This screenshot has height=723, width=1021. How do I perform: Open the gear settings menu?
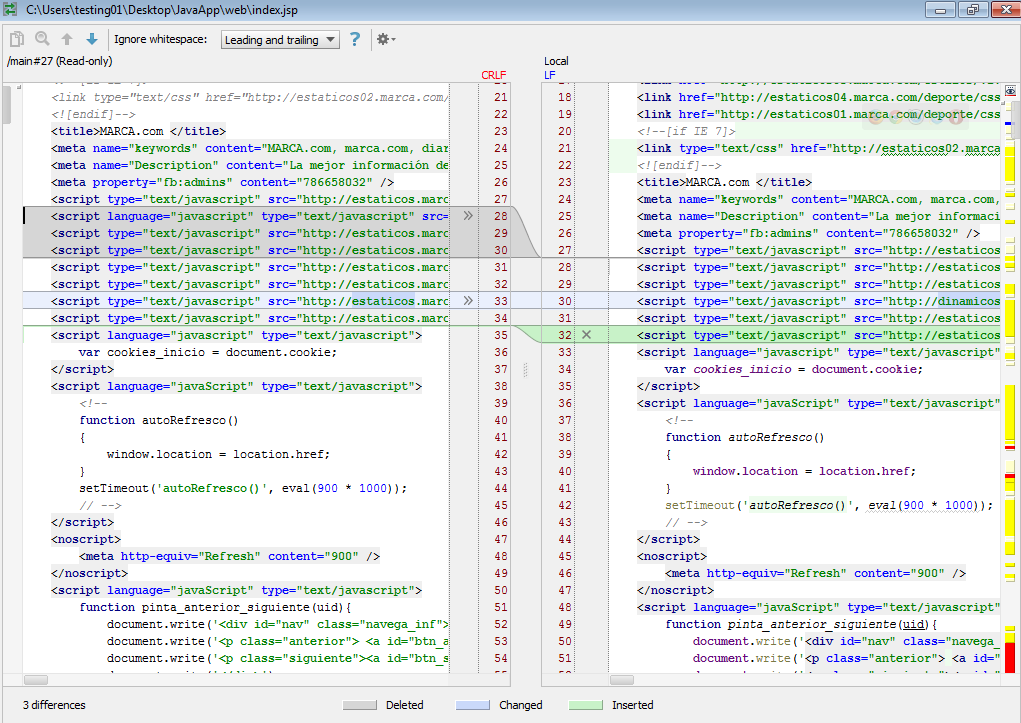[385, 39]
